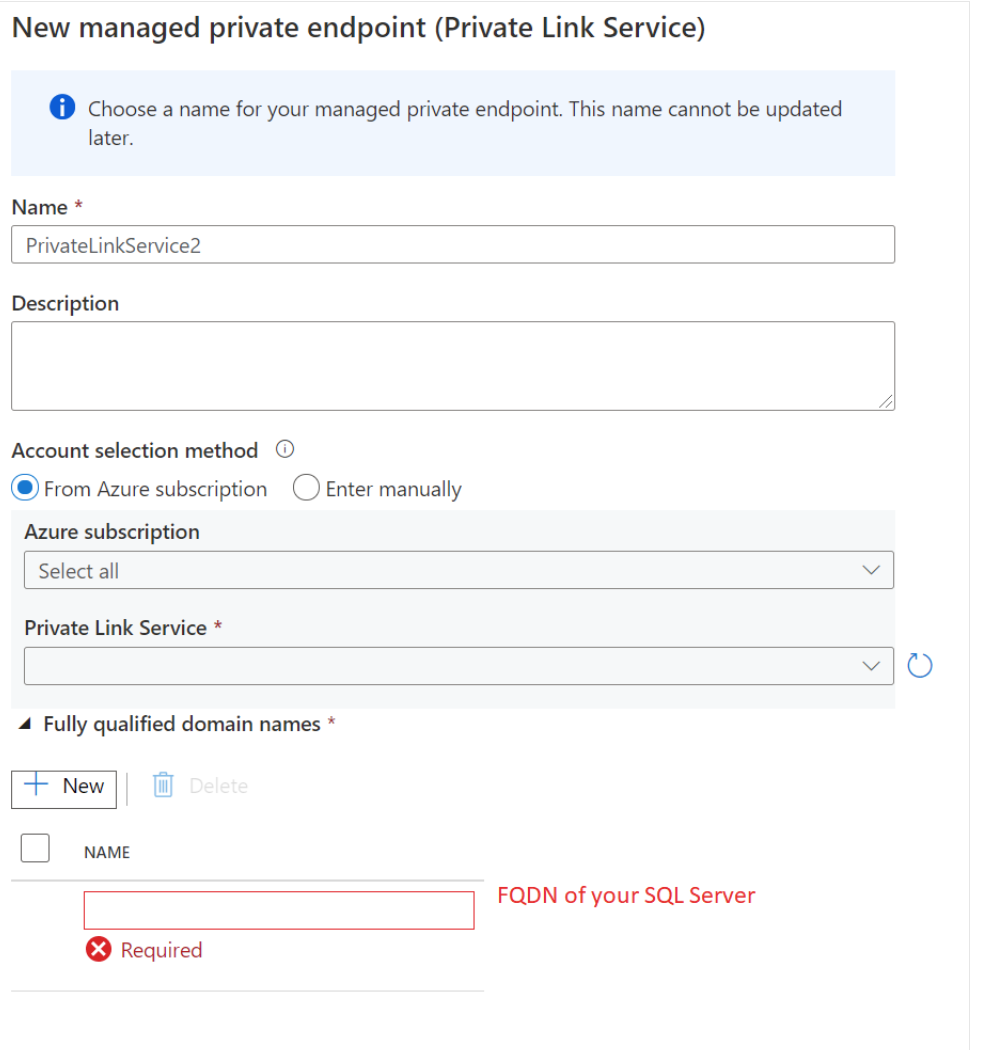Viewport: 992px width, 1050px height.
Task: Click the NAME column header
Action: pos(107,852)
